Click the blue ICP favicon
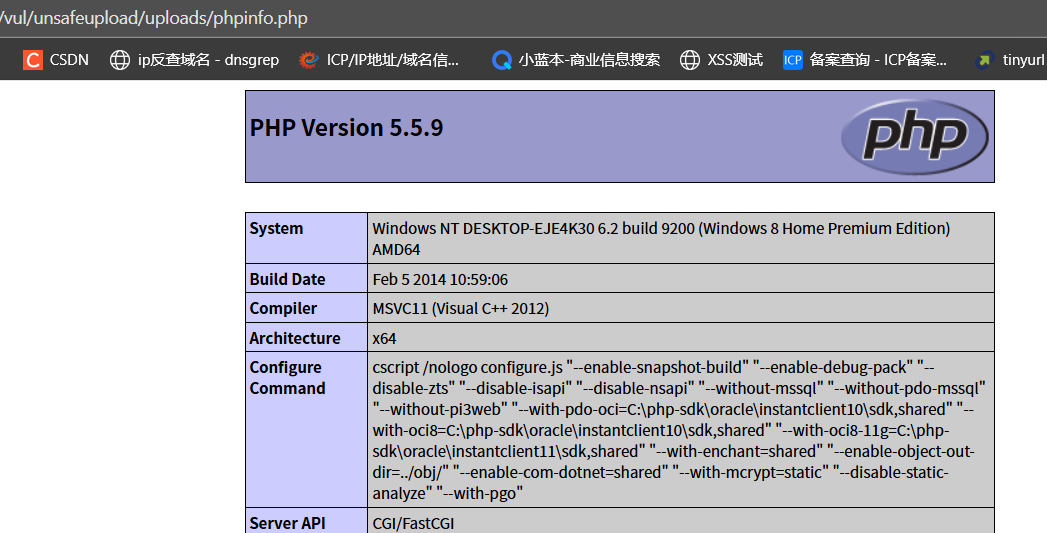The image size is (1047, 533). pos(793,60)
